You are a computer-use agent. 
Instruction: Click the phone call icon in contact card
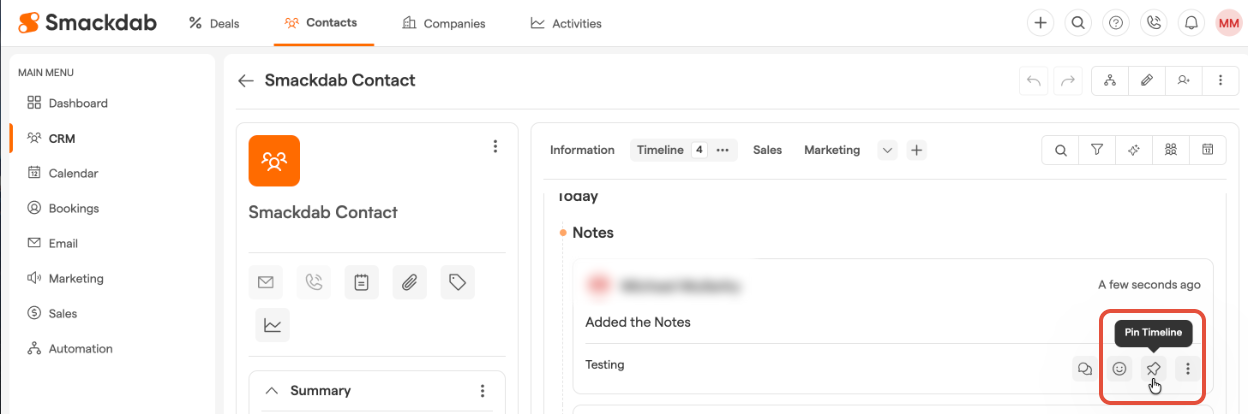pyautogui.click(x=314, y=283)
